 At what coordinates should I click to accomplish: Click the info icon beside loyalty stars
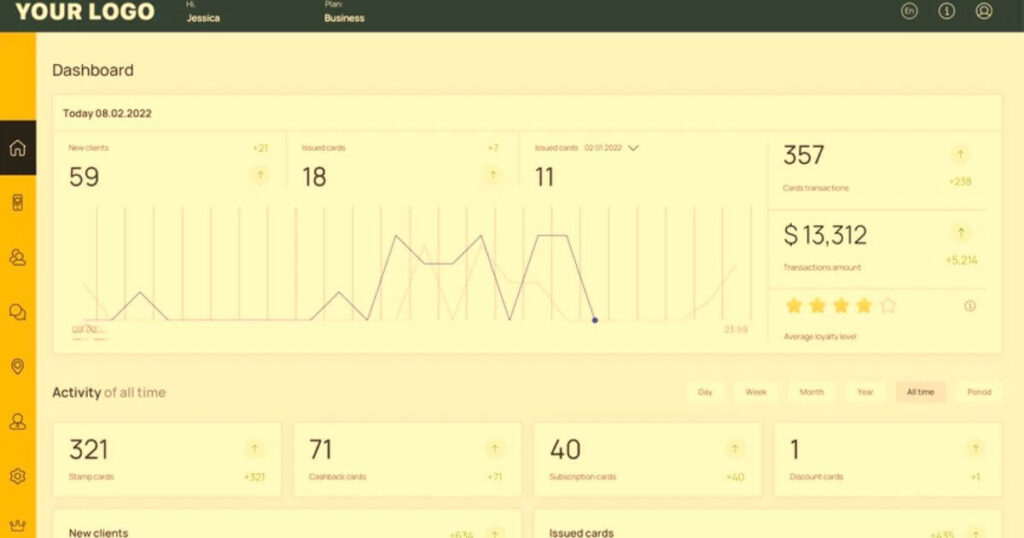tap(970, 306)
